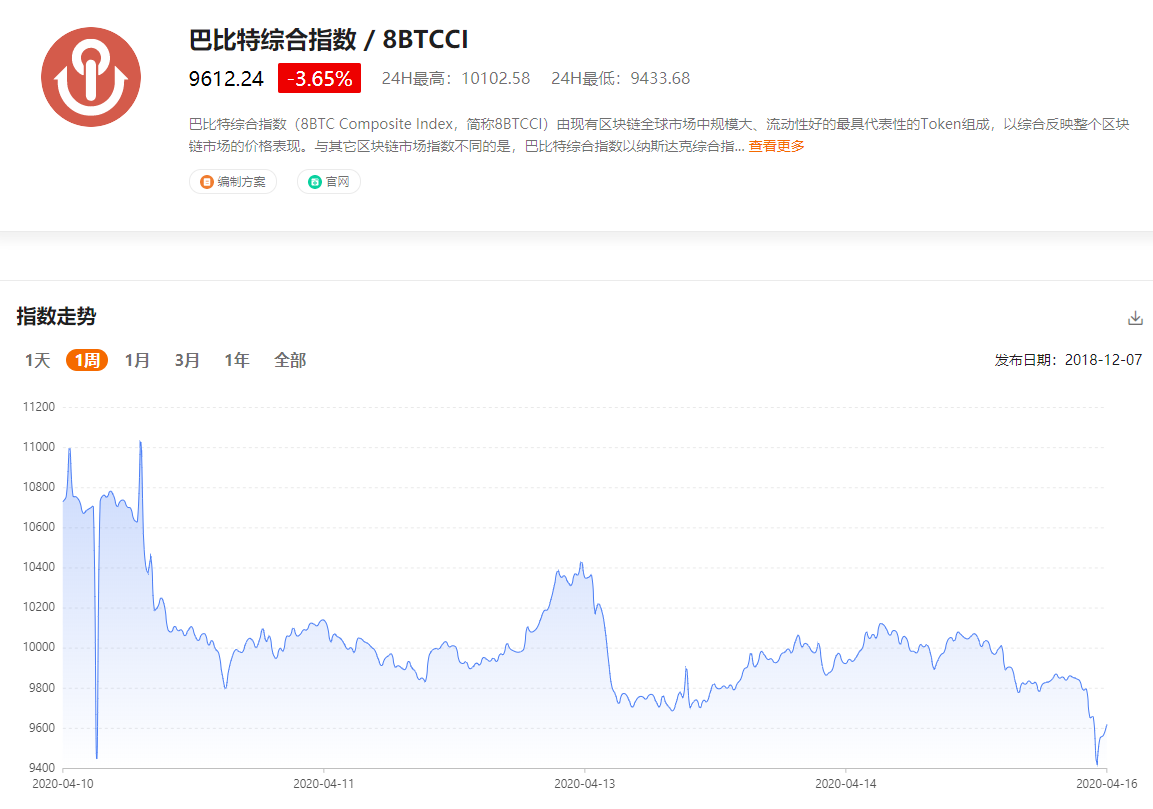1153x809 pixels.
Task: Switch chart range to 1天
Action: [x=38, y=360]
